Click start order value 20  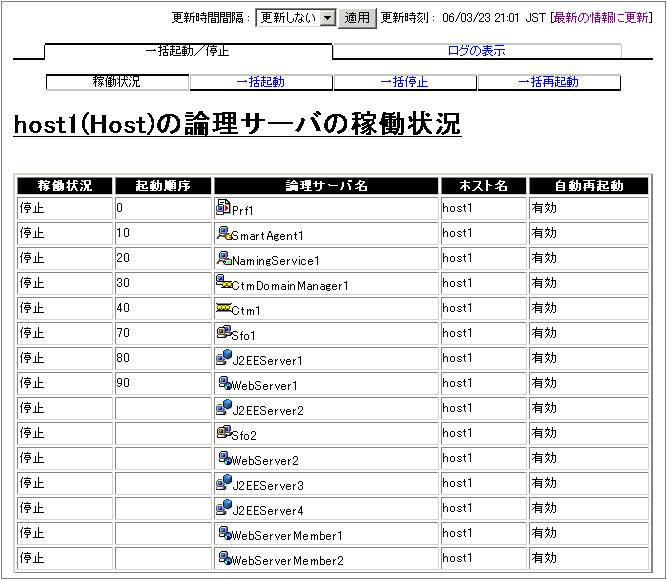123,258
